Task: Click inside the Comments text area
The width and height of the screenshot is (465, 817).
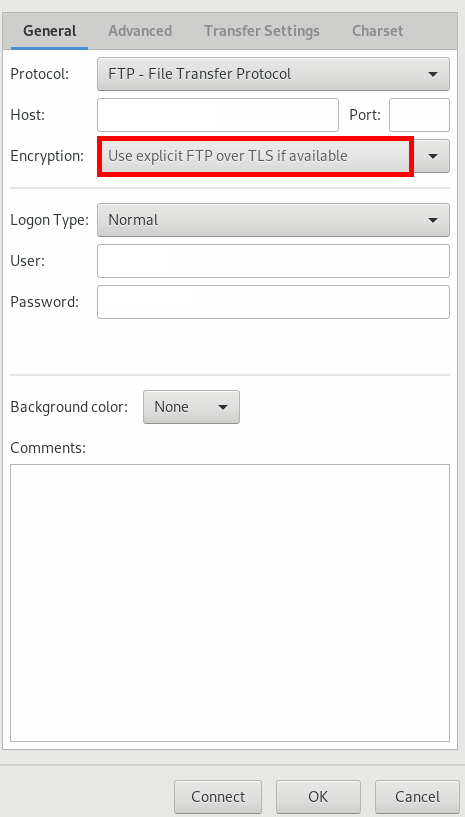Action: click(x=230, y=603)
